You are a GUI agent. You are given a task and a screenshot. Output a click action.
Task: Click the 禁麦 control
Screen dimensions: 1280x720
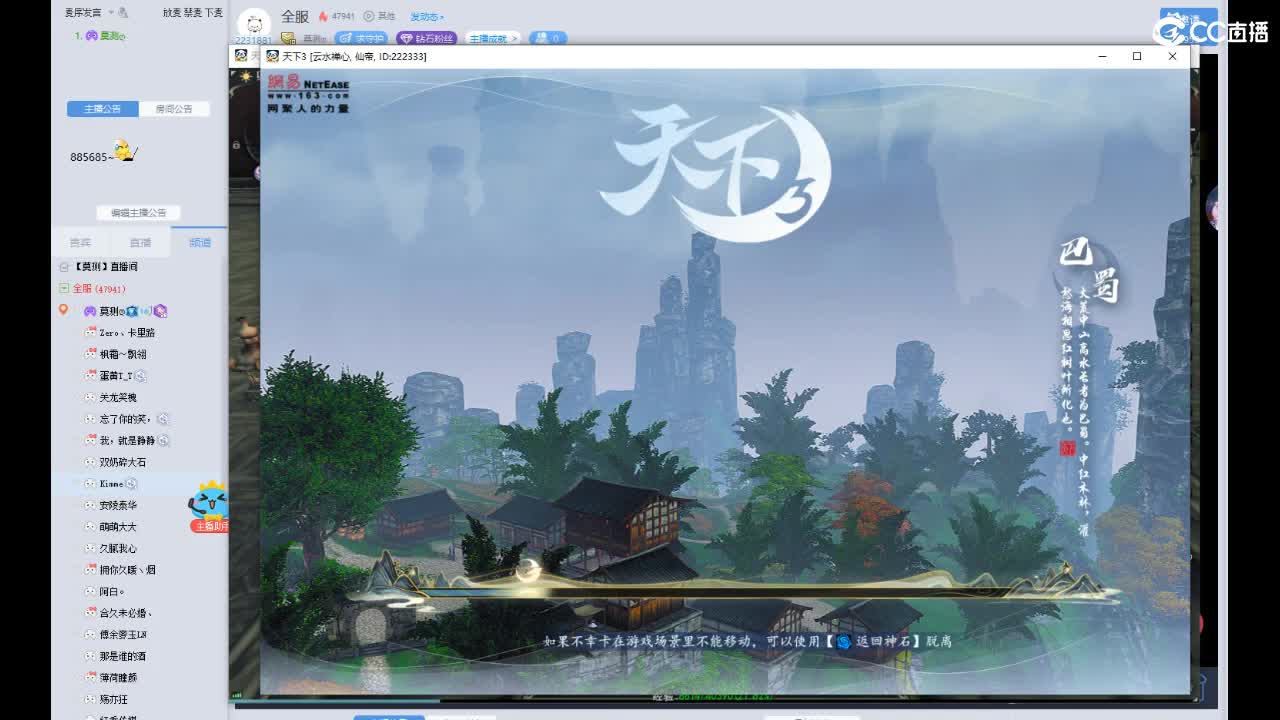192,13
